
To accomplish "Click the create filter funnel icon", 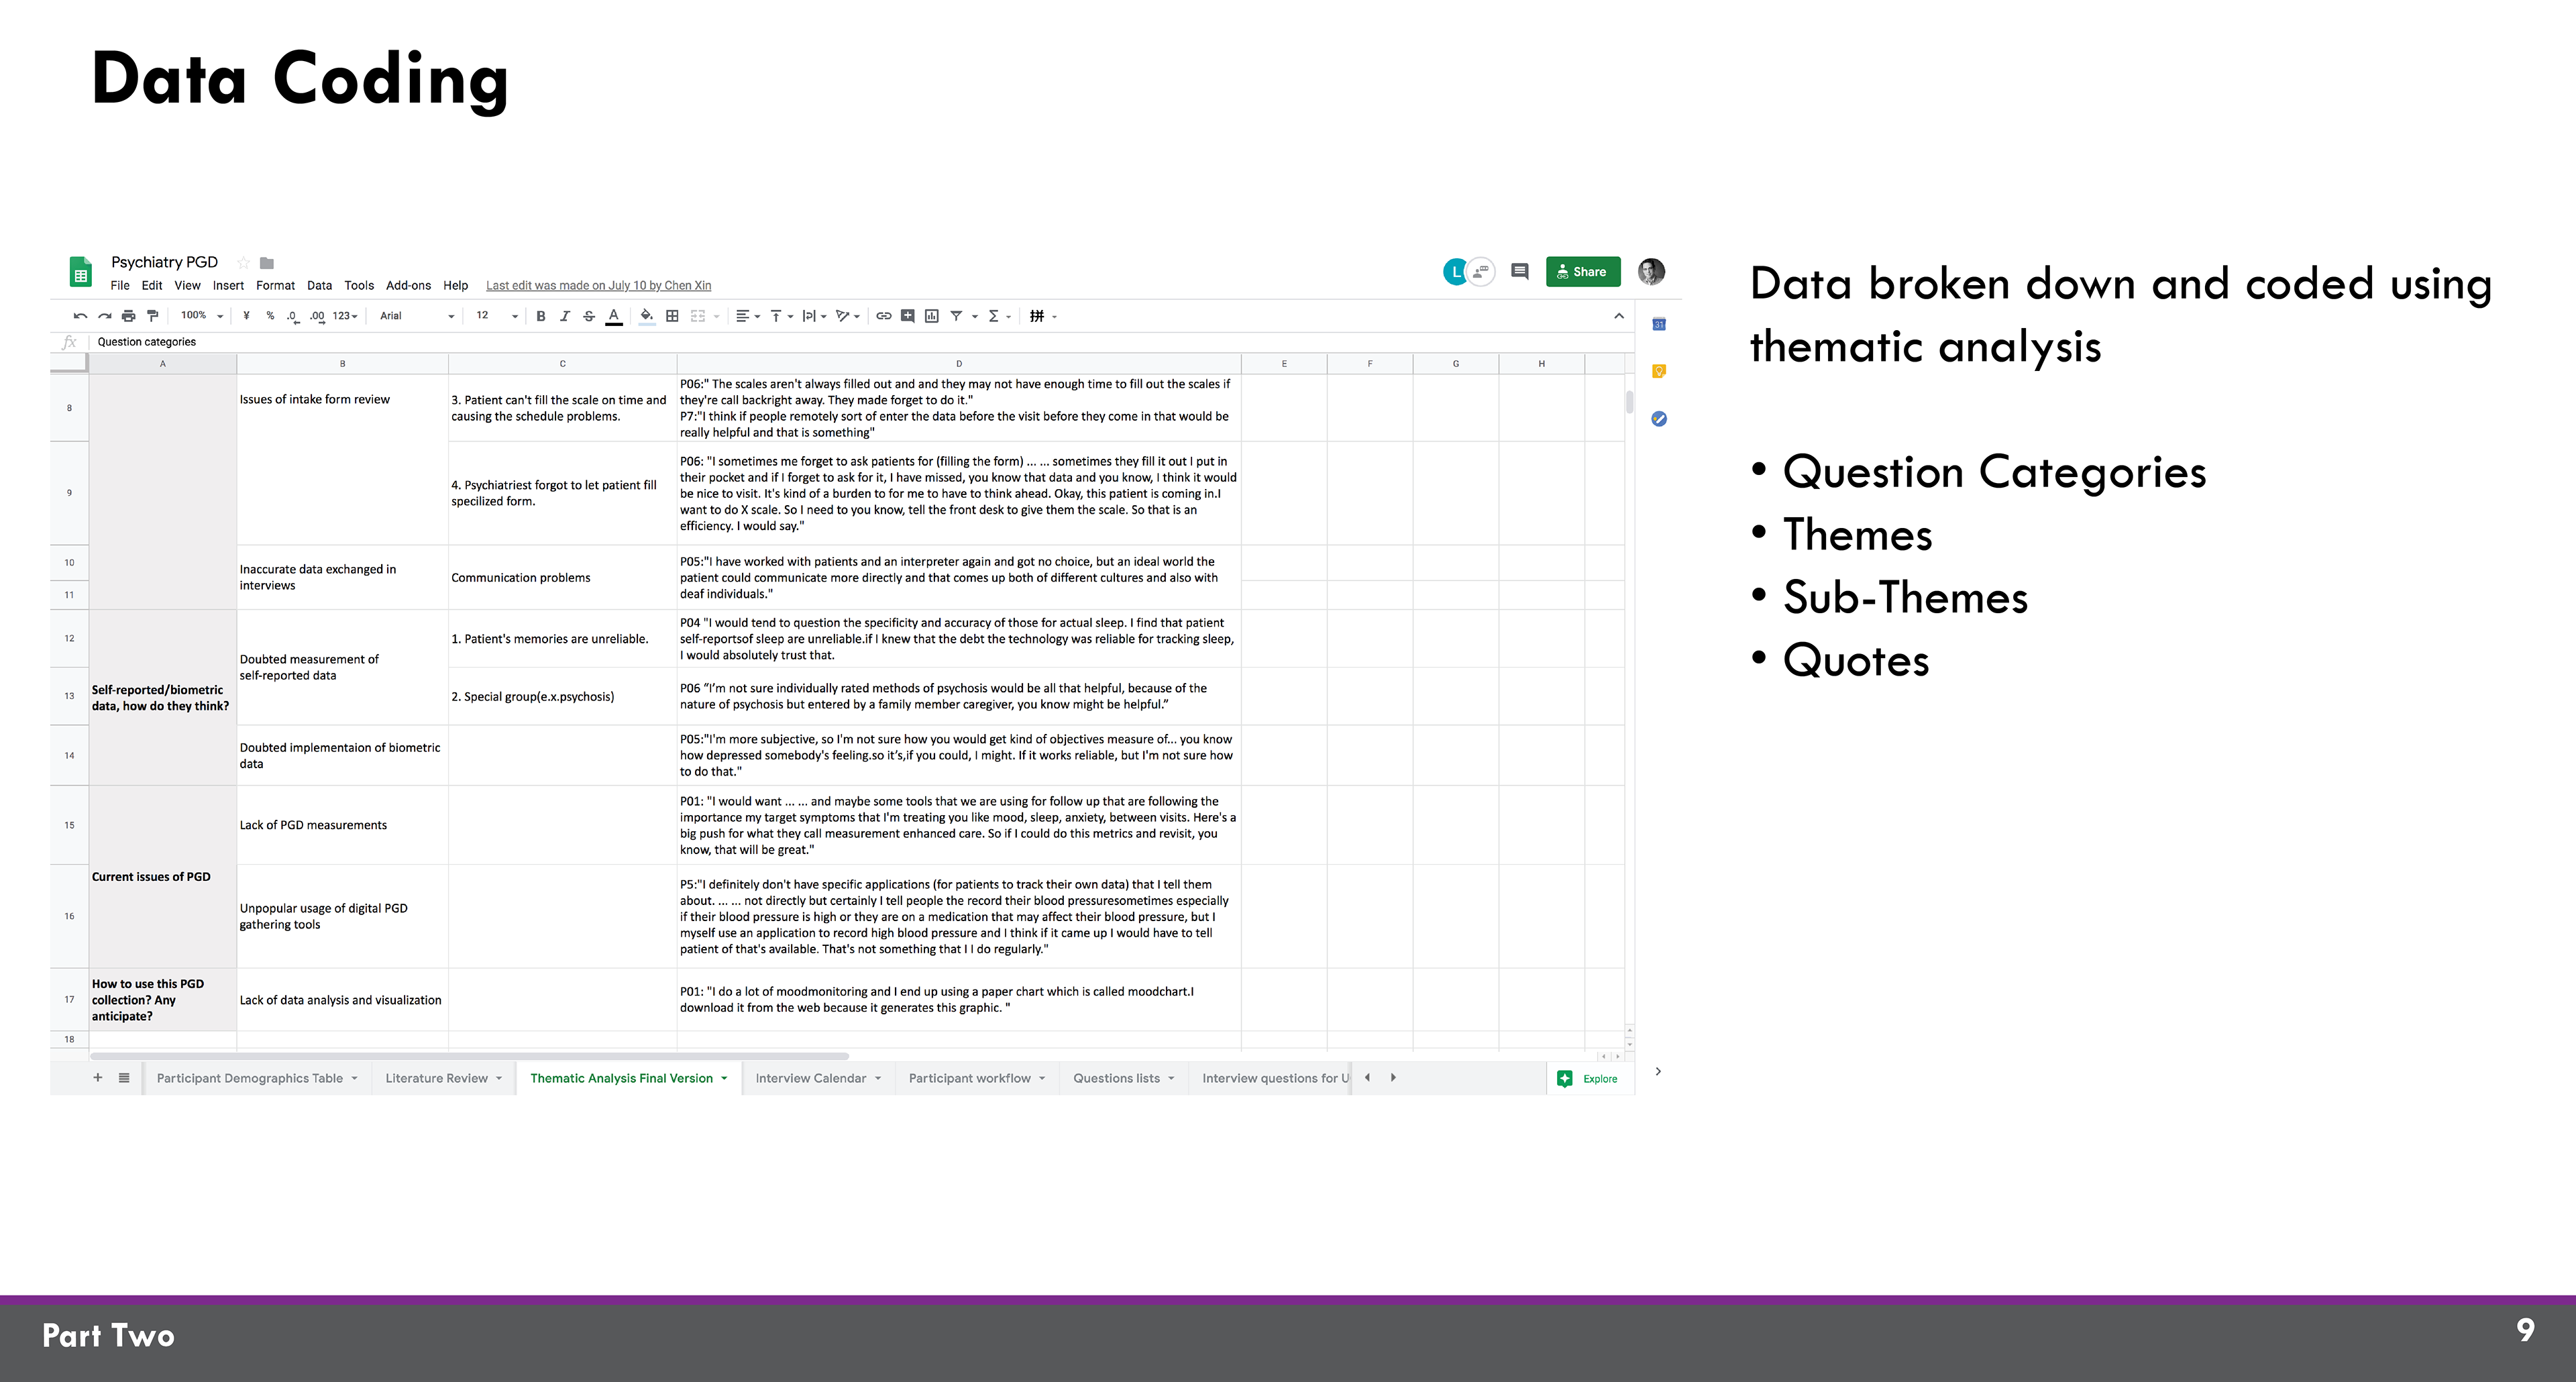I will (x=956, y=316).
